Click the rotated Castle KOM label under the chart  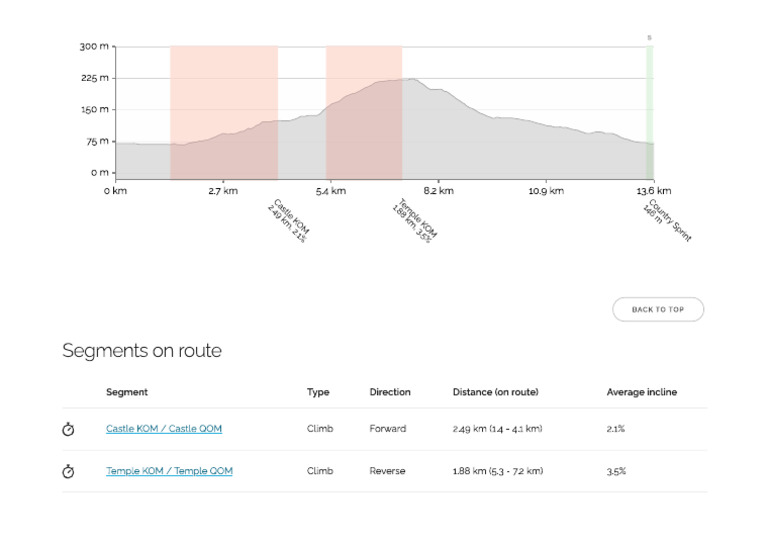click(289, 221)
